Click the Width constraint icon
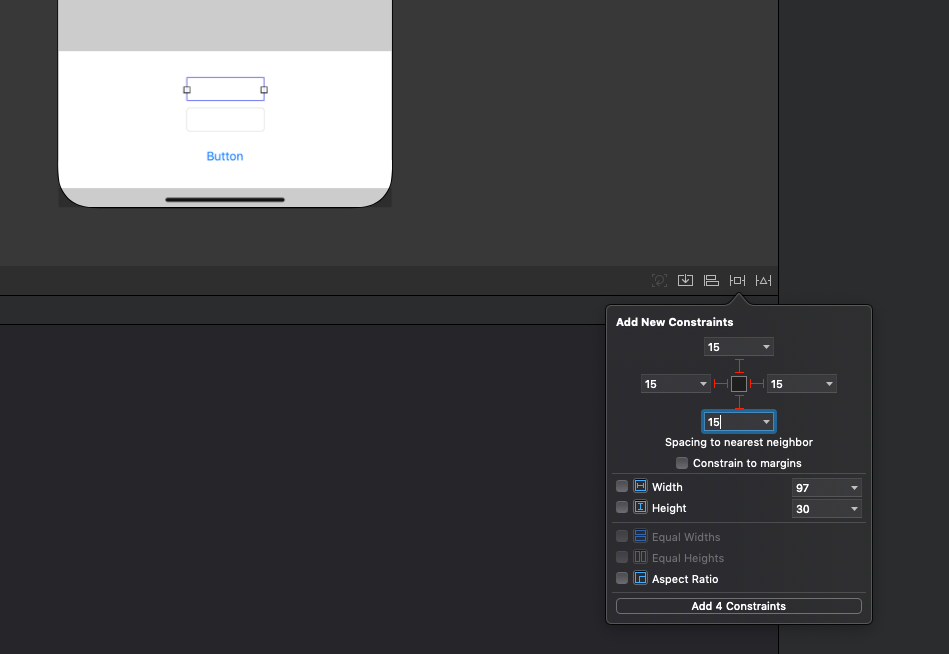The height and width of the screenshot is (654, 949). pyautogui.click(x=640, y=486)
